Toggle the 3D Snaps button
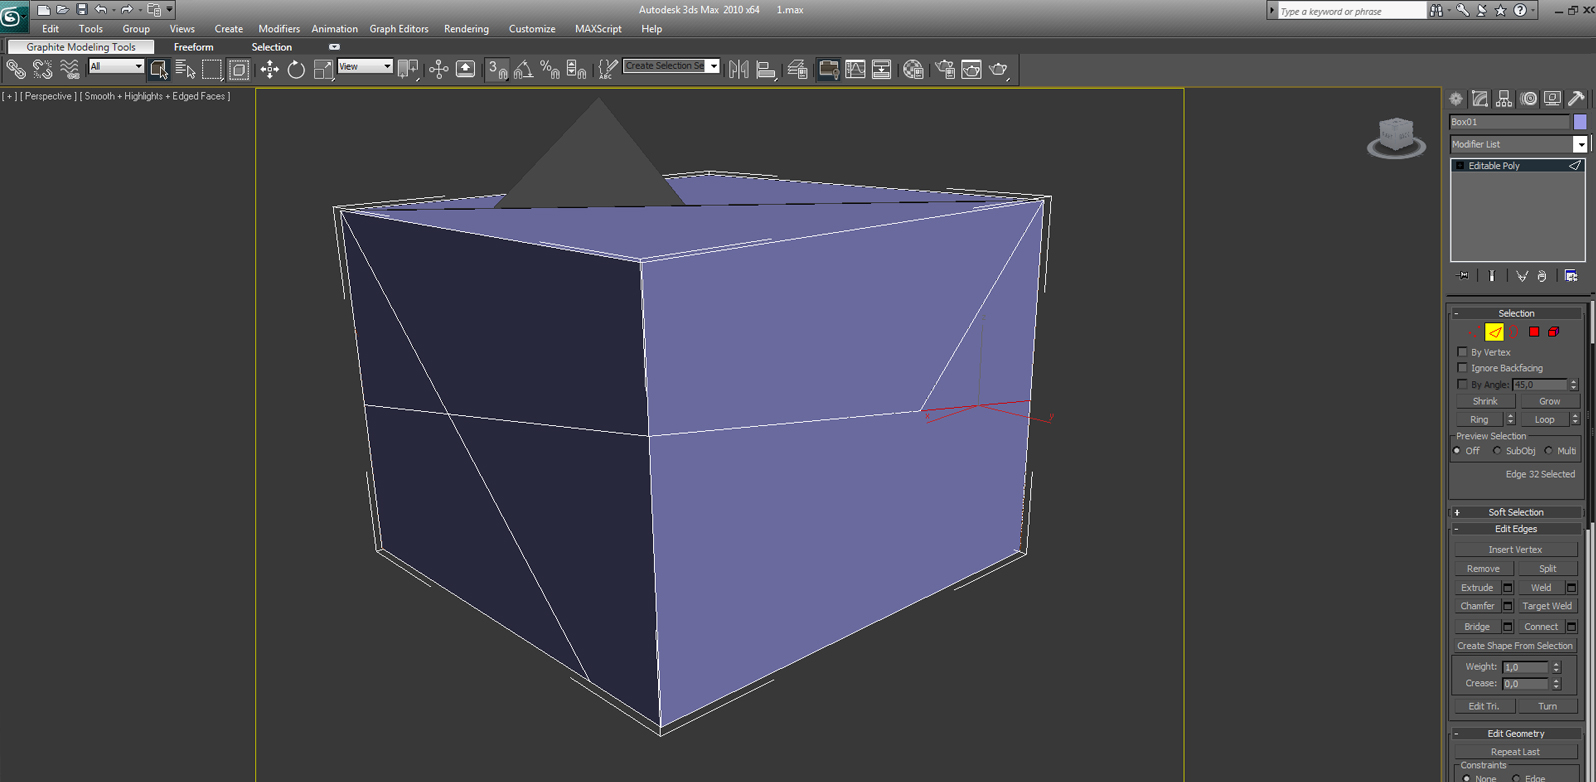The height and width of the screenshot is (782, 1596). 497,69
